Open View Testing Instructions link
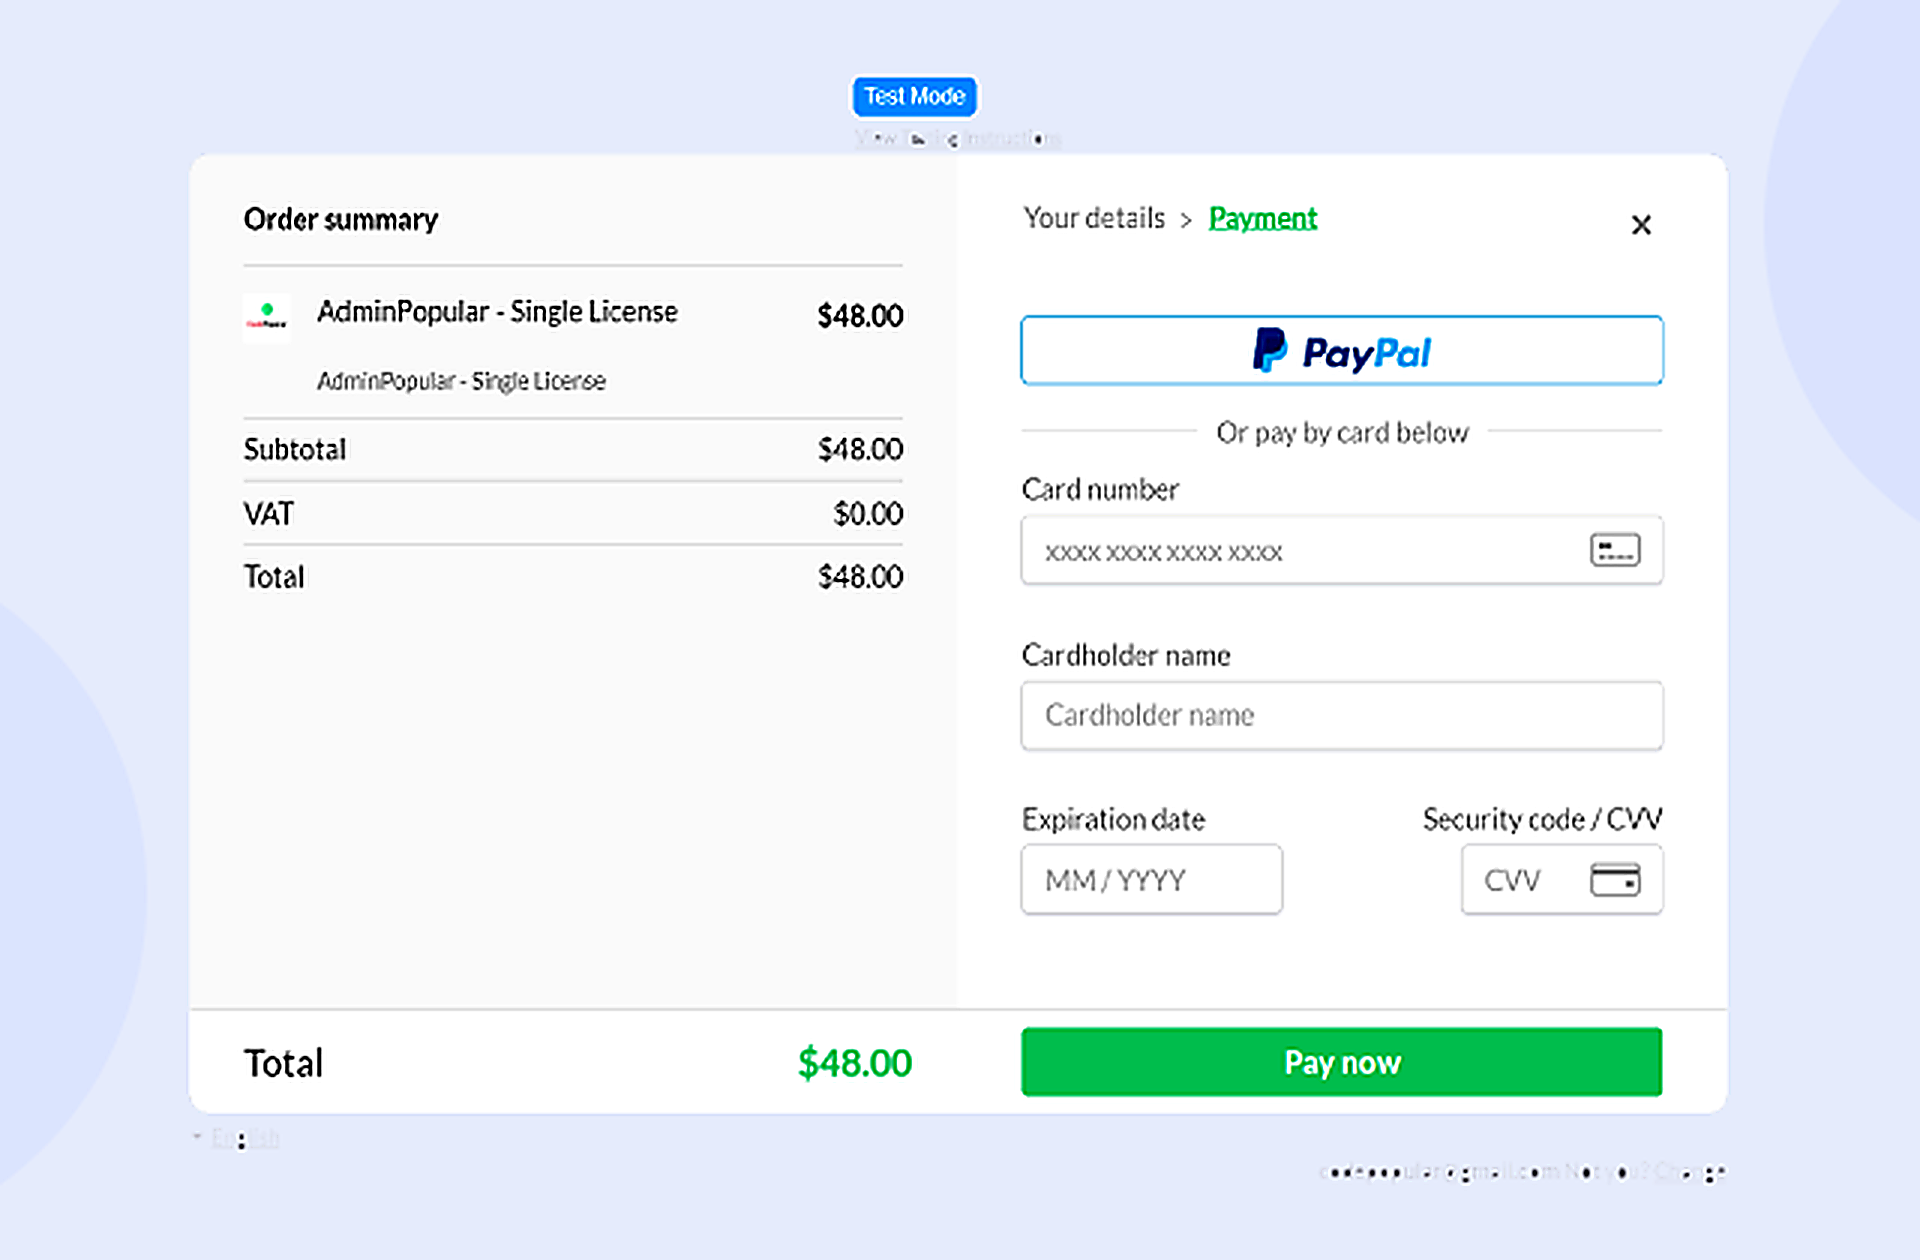Image resolution: width=1920 pixels, height=1260 pixels. tap(957, 139)
